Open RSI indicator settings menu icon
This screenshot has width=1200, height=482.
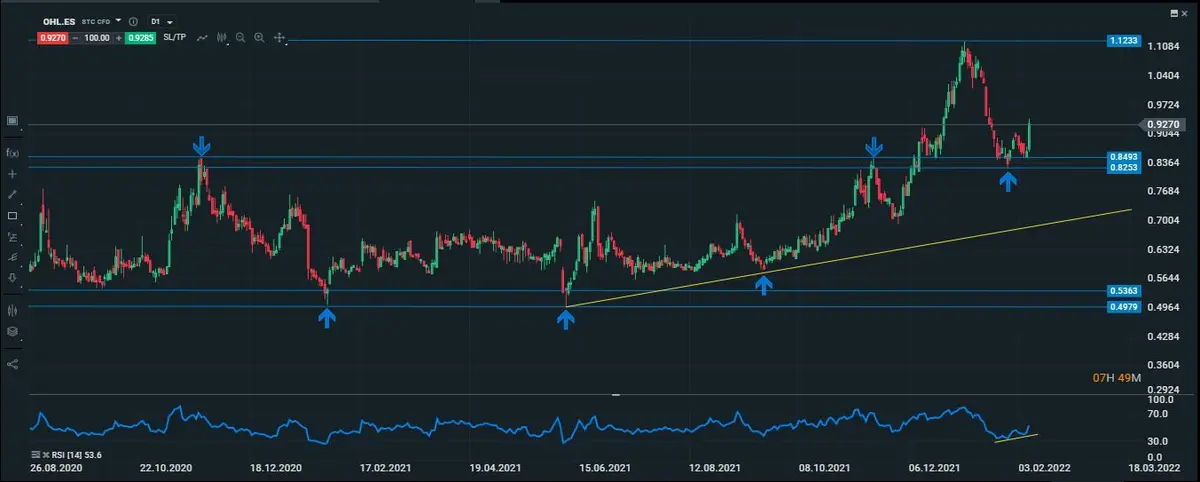[x=36, y=455]
